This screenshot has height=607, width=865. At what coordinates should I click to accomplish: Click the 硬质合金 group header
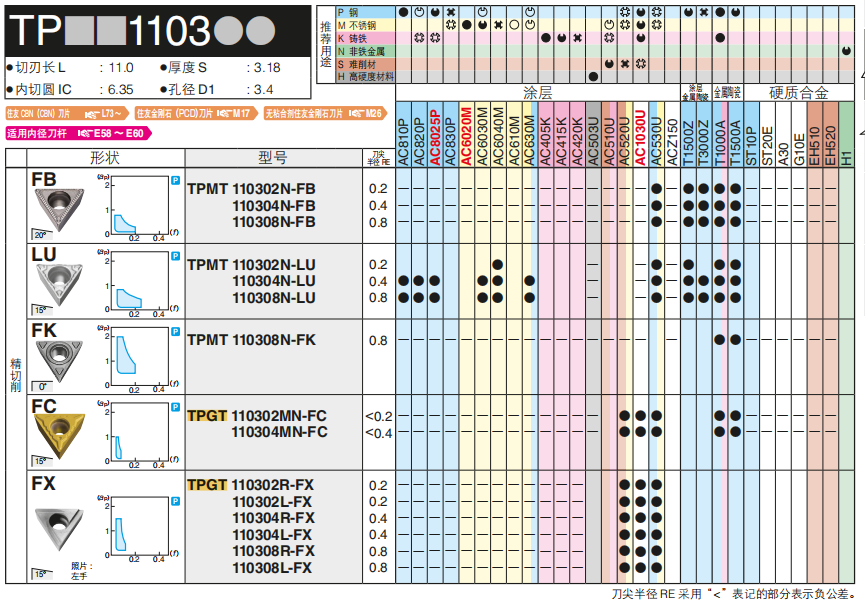point(797,92)
